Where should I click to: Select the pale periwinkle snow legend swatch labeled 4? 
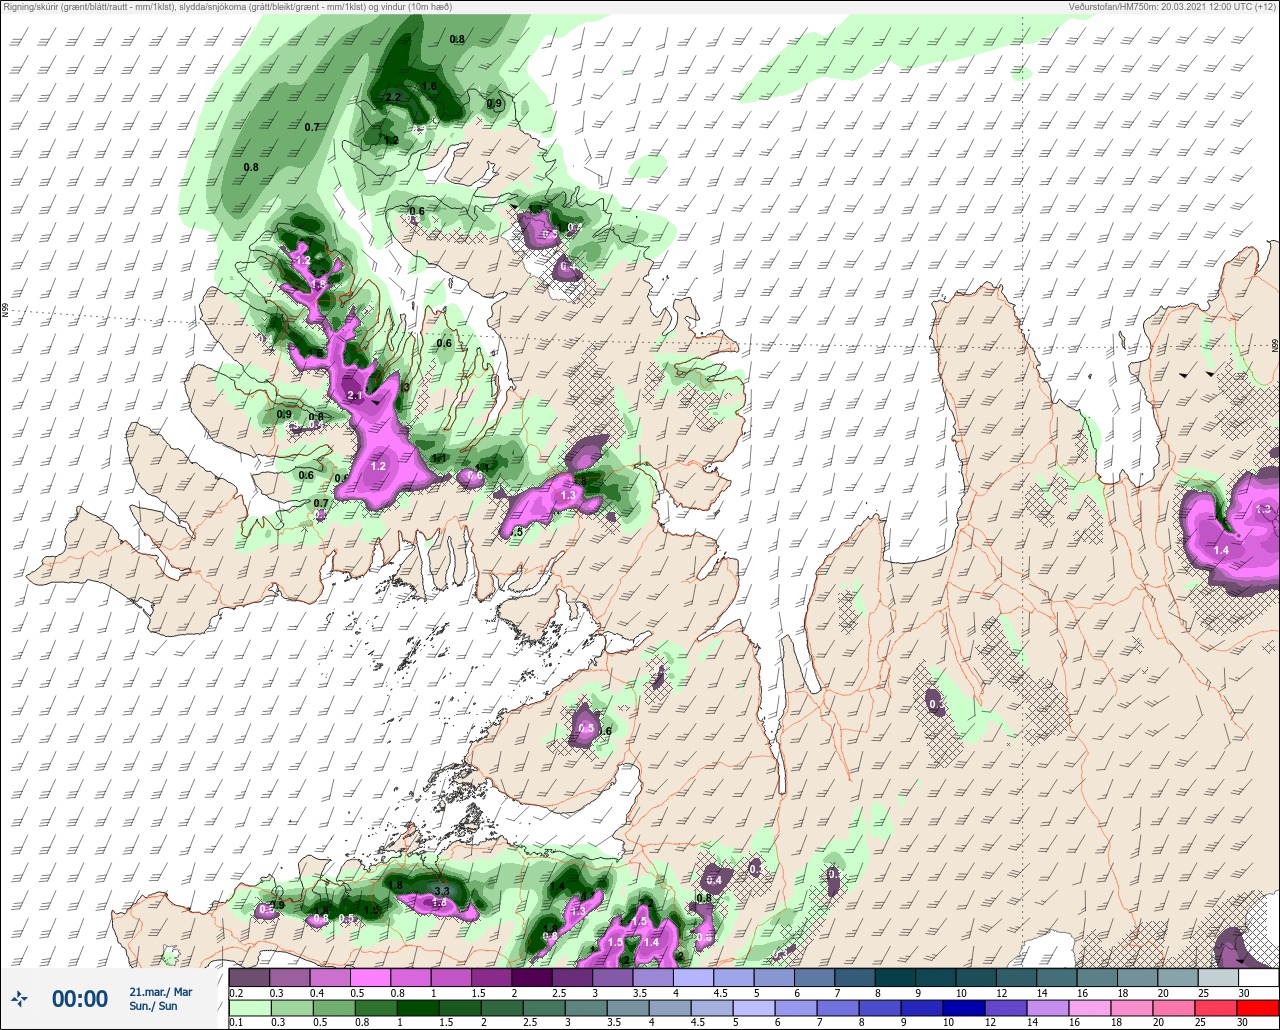click(693, 977)
